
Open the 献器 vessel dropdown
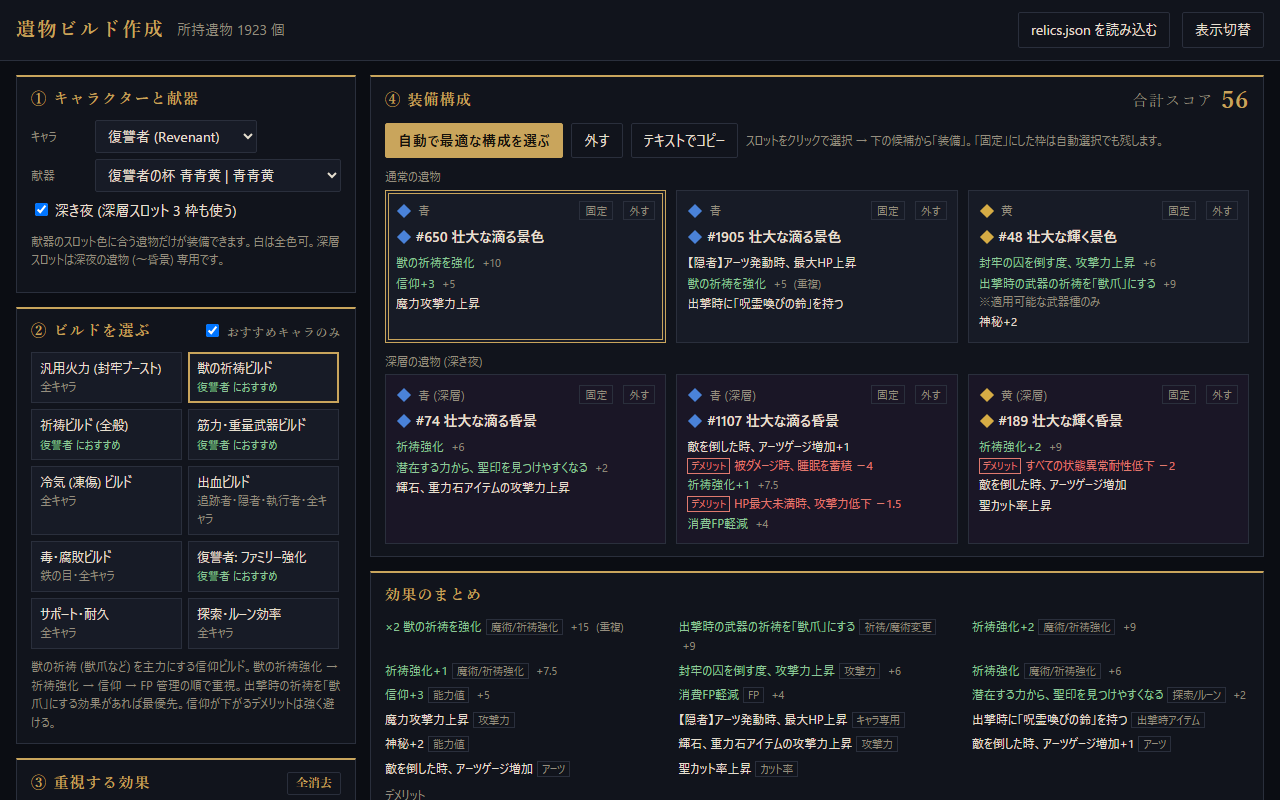tap(218, 175)
